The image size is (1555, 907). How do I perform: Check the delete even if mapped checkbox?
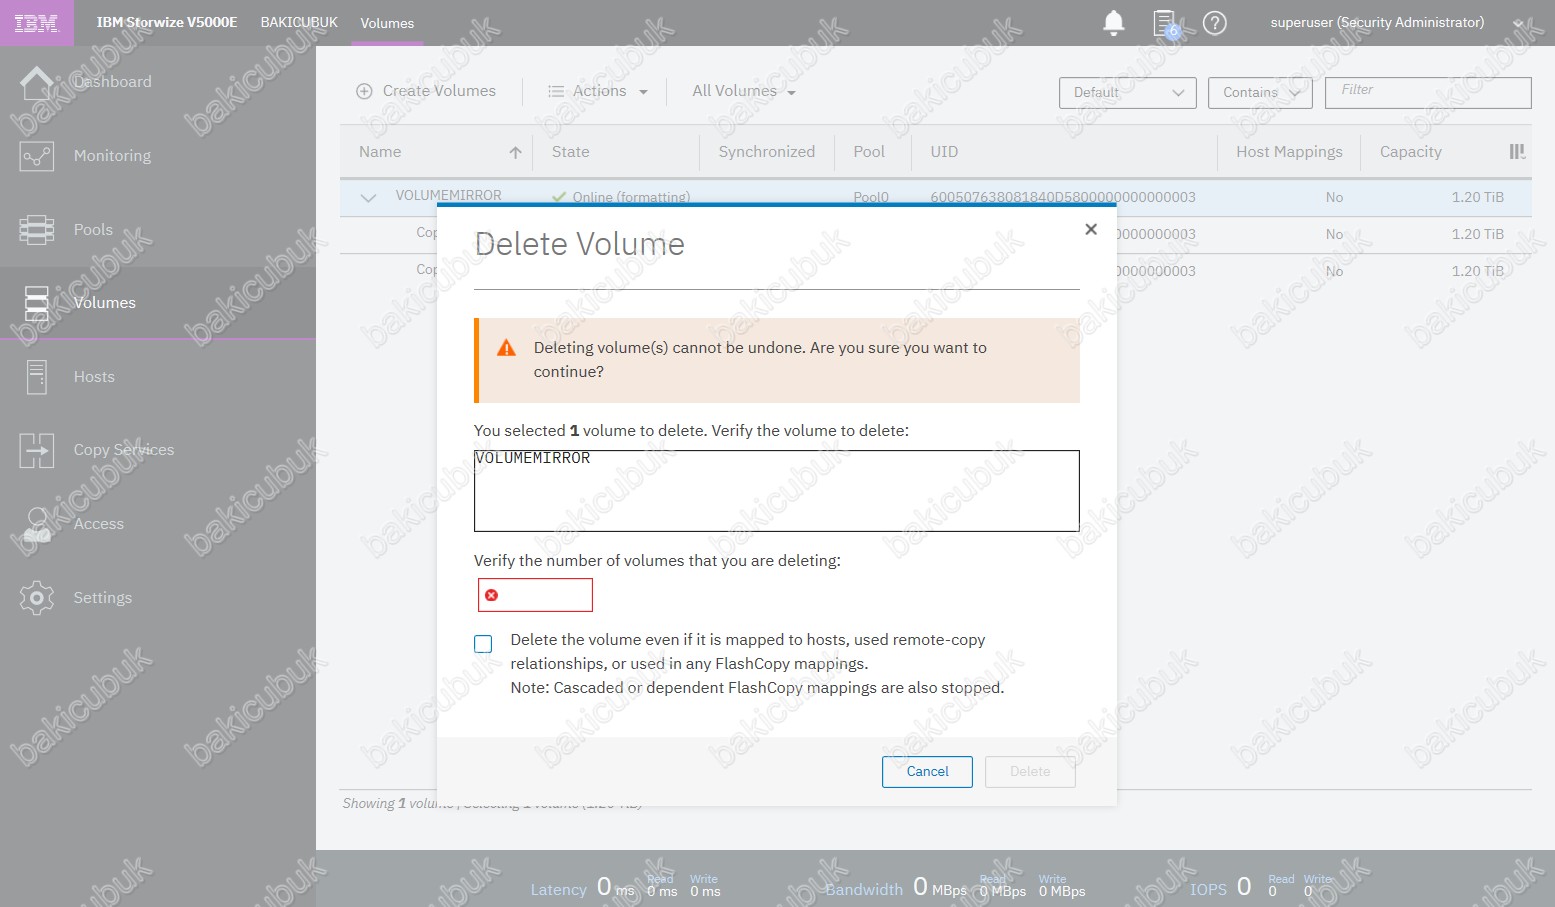pyautogui.click(x=483, y=644)
